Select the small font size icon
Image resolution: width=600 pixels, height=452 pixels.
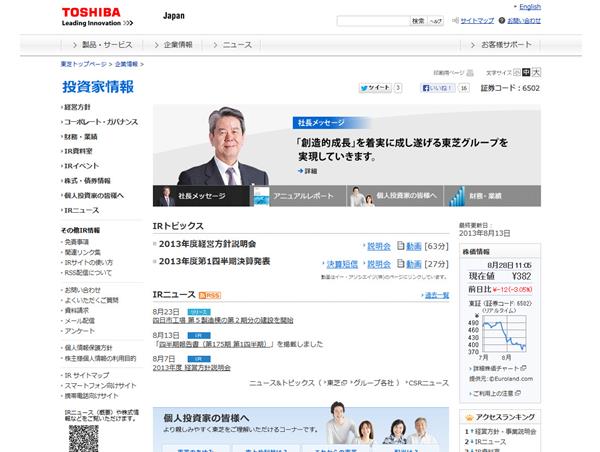517,72
